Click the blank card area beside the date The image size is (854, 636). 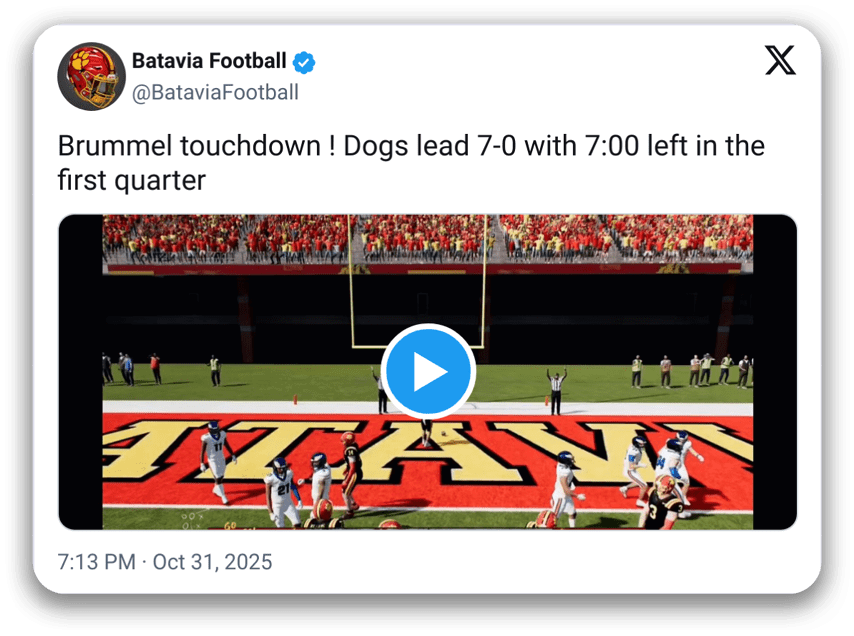pos(550,562)
